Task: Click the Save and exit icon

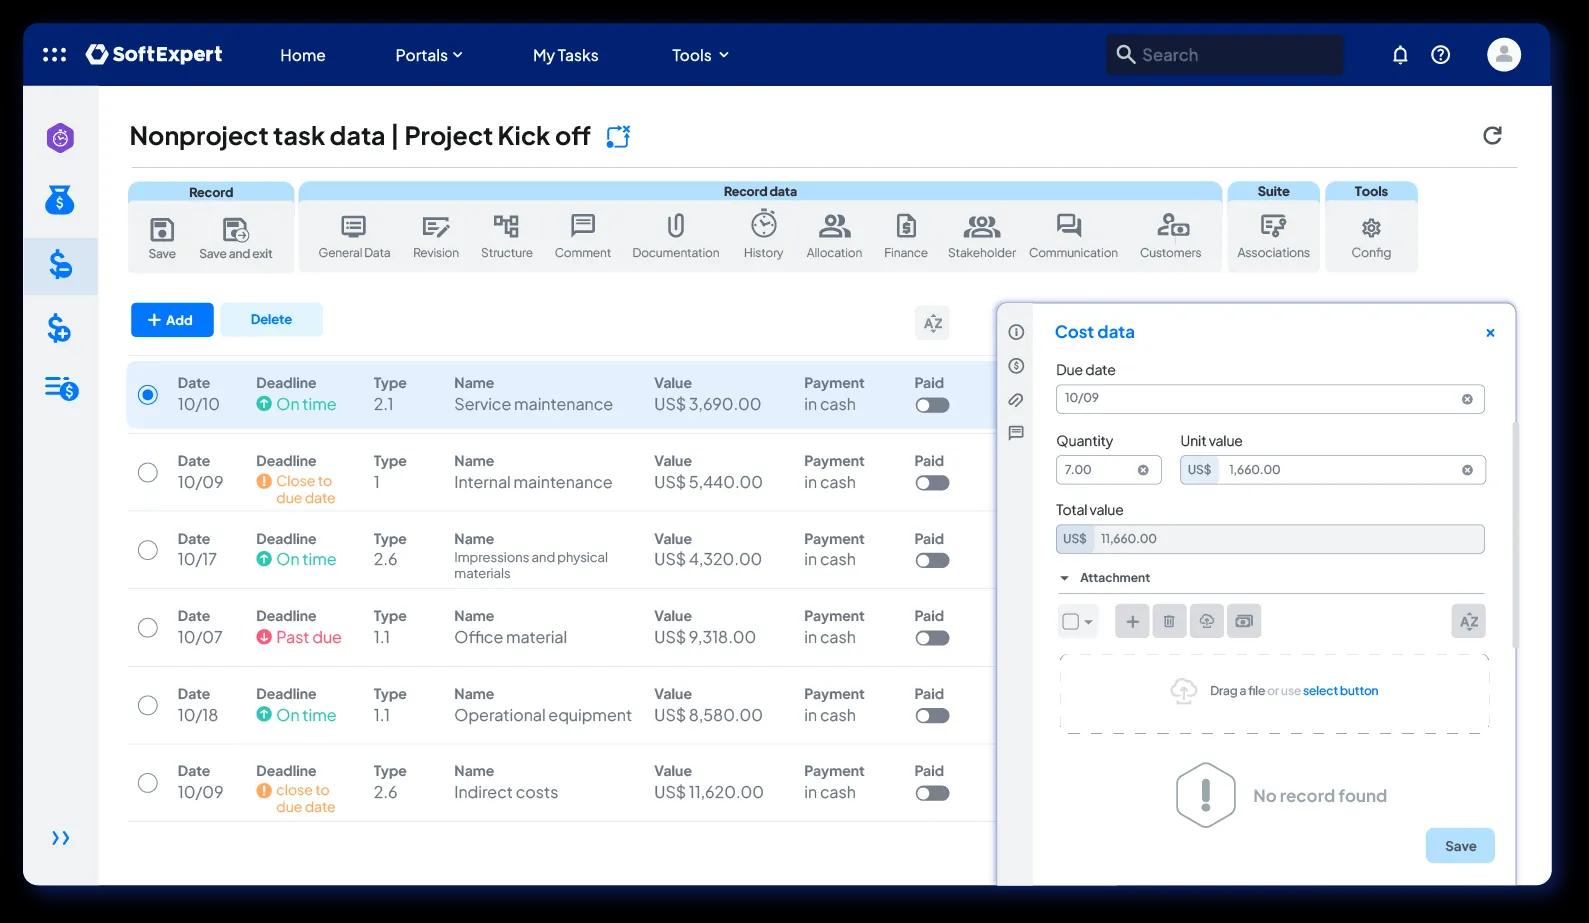Action: 236,230
